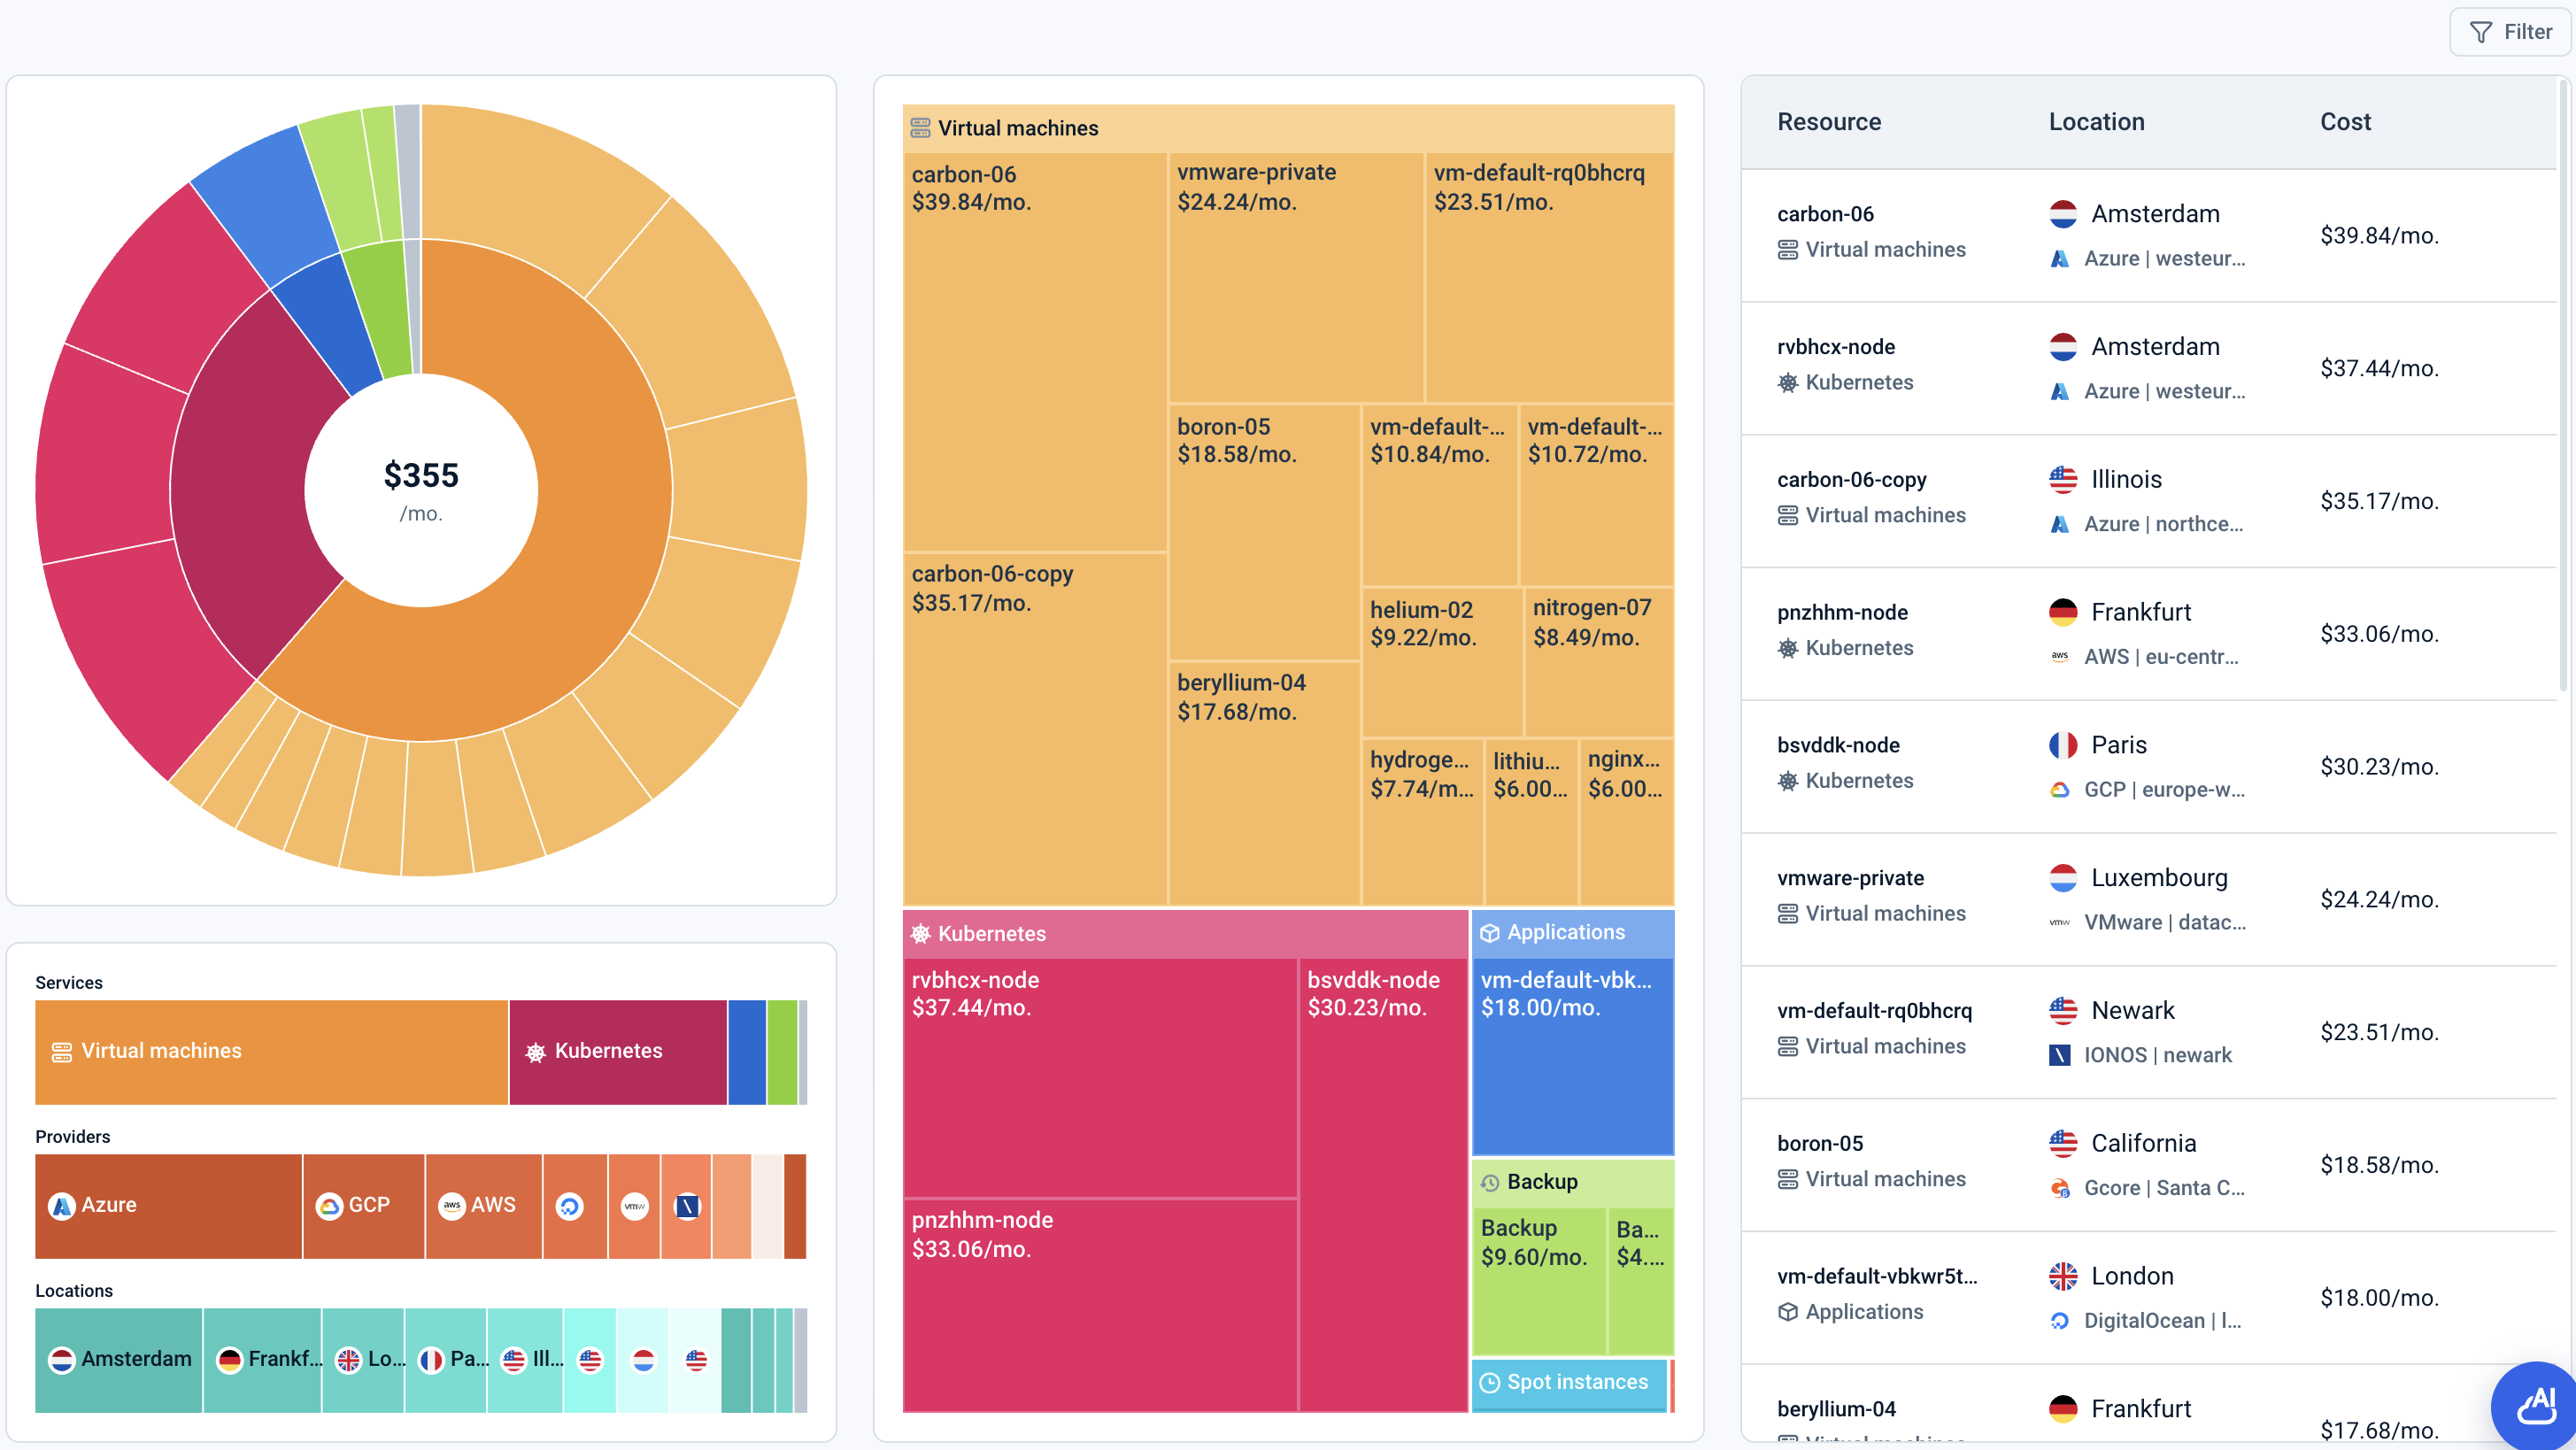Click the IONOS logo in Providers bar
Screen dimensions: 2576x1450
pyautogui.click(x=688, y=1206)
